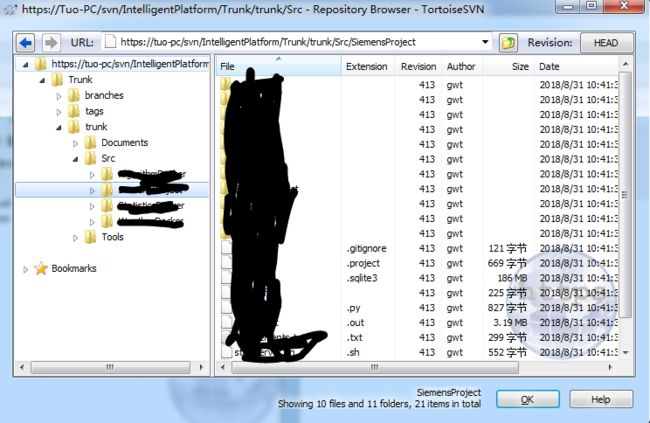Screen dimensions: 650x423
Task: Collapse the Src folder
Action: (75, 159)
